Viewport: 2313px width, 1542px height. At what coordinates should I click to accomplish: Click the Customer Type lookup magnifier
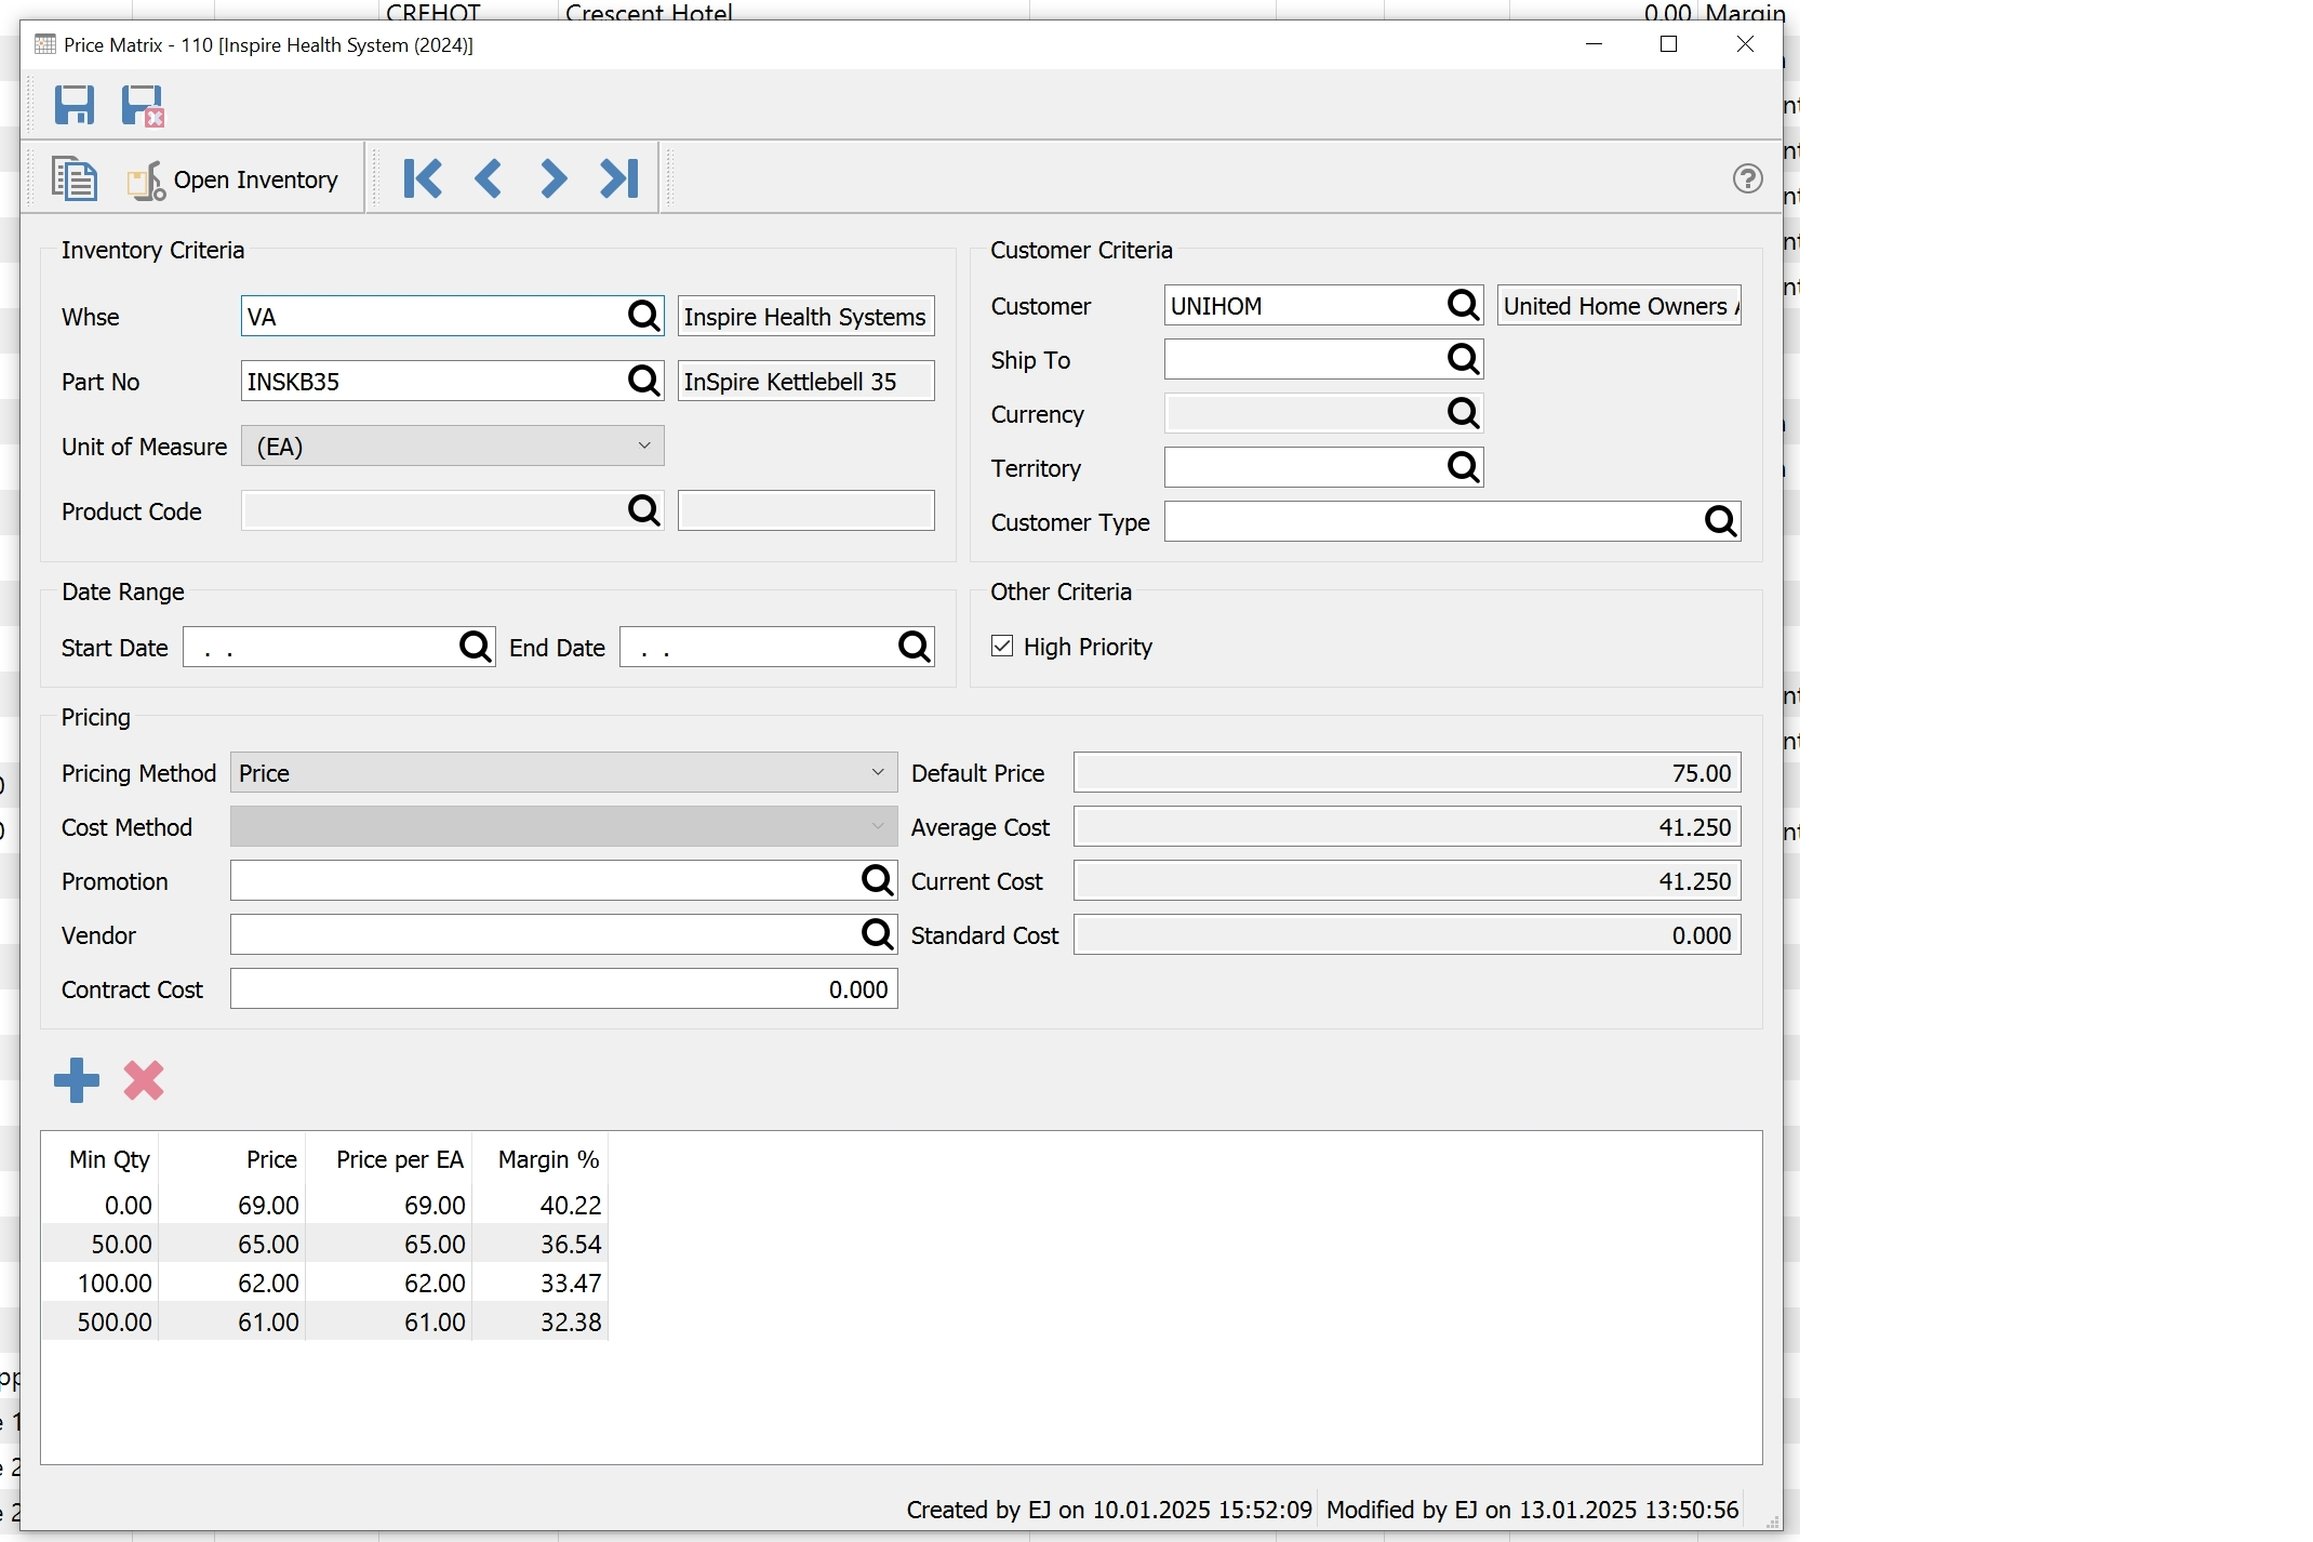click(x=1720, y=521)
